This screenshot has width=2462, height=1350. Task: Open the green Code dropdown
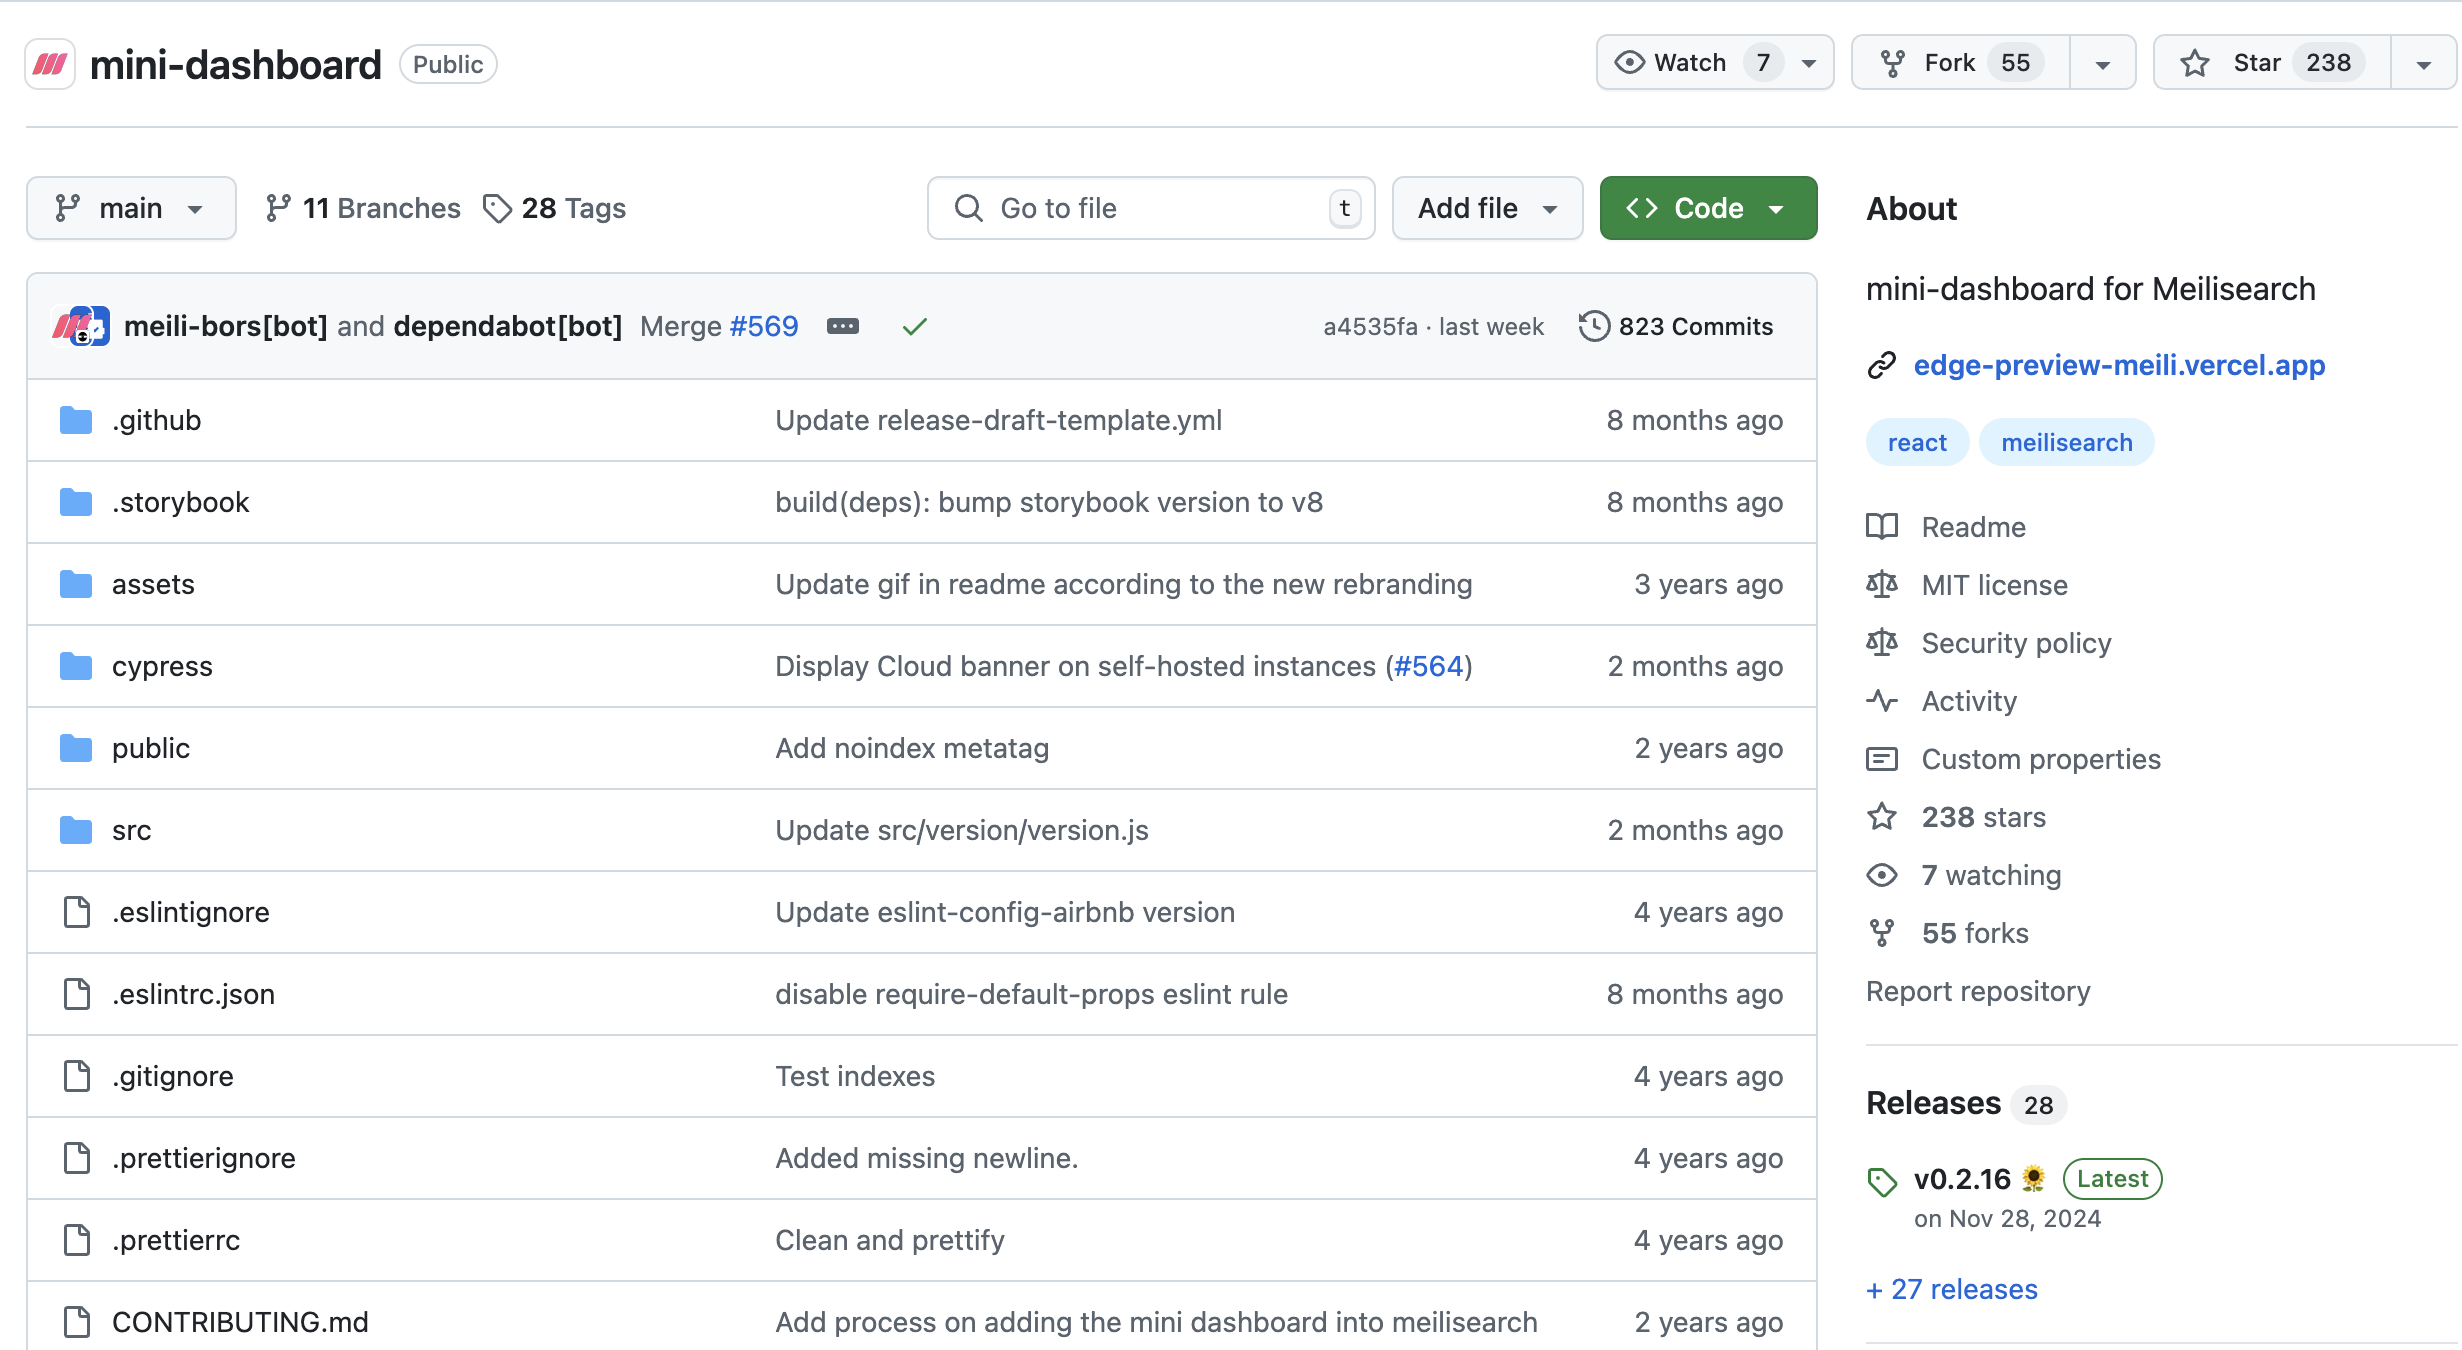tap(1708, 208)
